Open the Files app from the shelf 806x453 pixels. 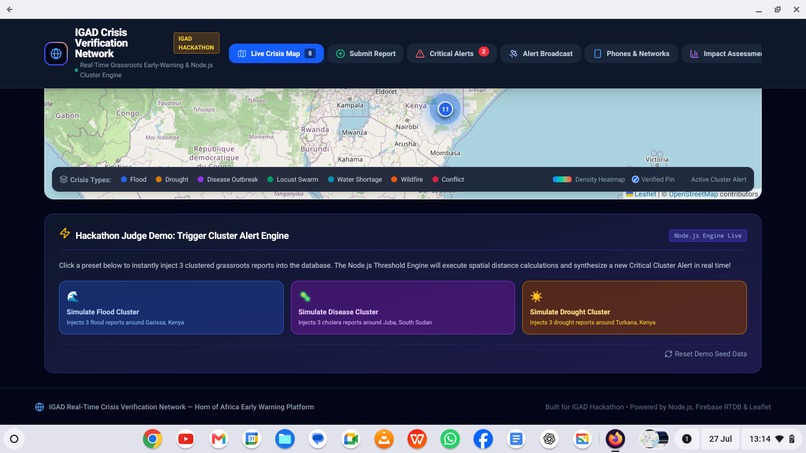285,439
